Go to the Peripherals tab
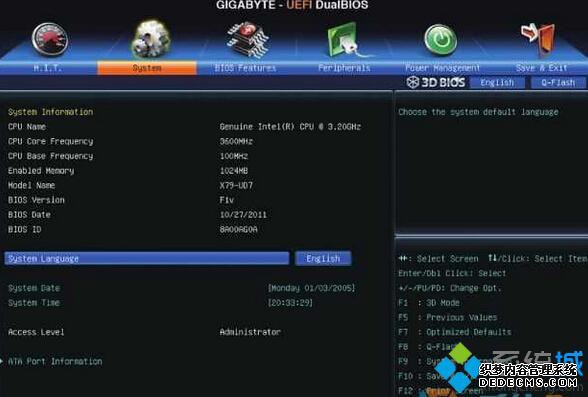Image resolution: width=588 pixels, height=397 pixels. click(x=344, y=68)
